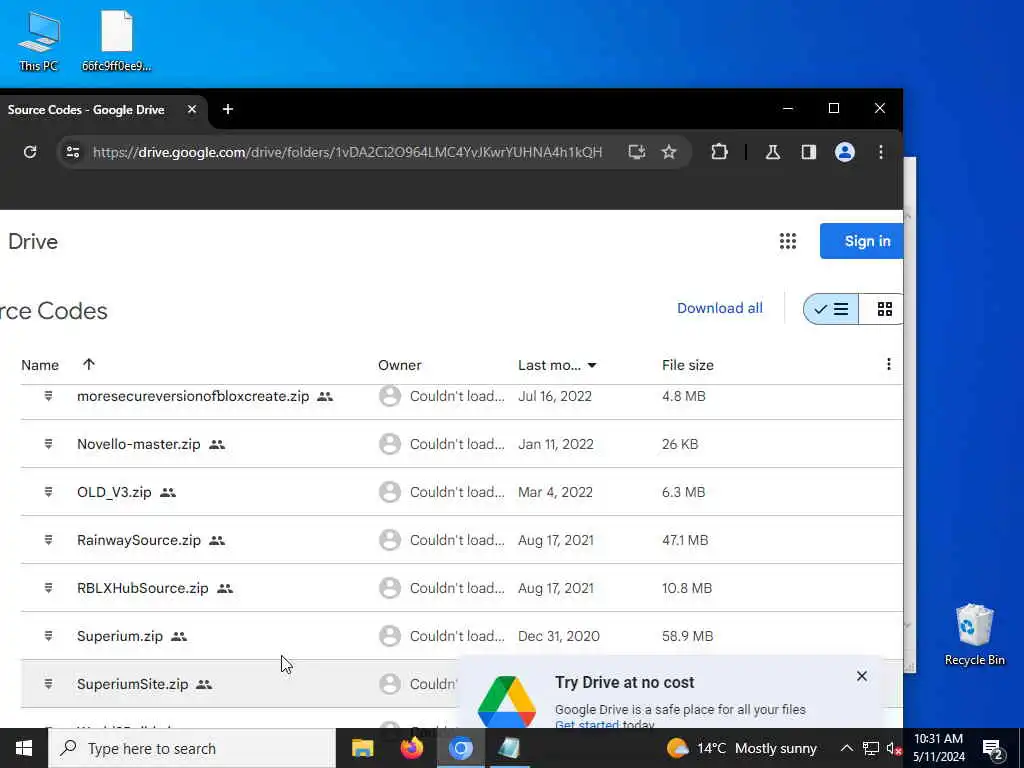Click the Dec 31, 2020 date cell
1024x768 pixels.
point(558,636)
